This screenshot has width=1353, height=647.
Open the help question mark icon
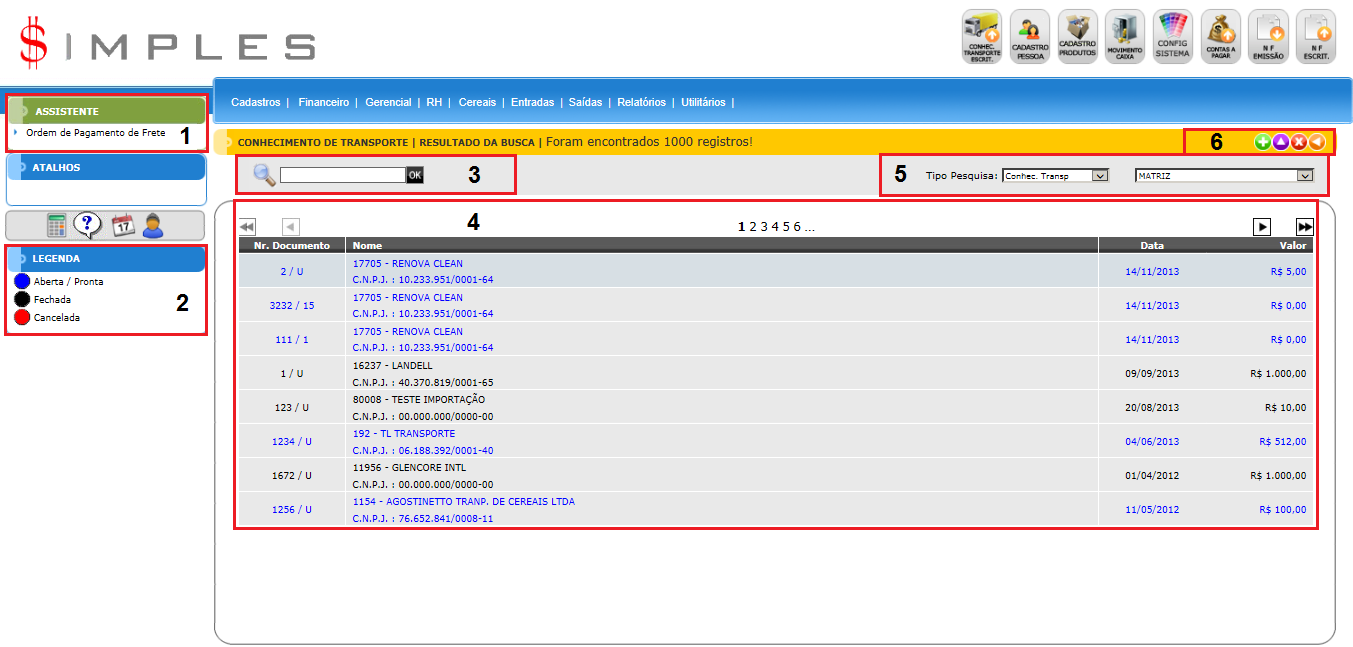pos(89,225)
